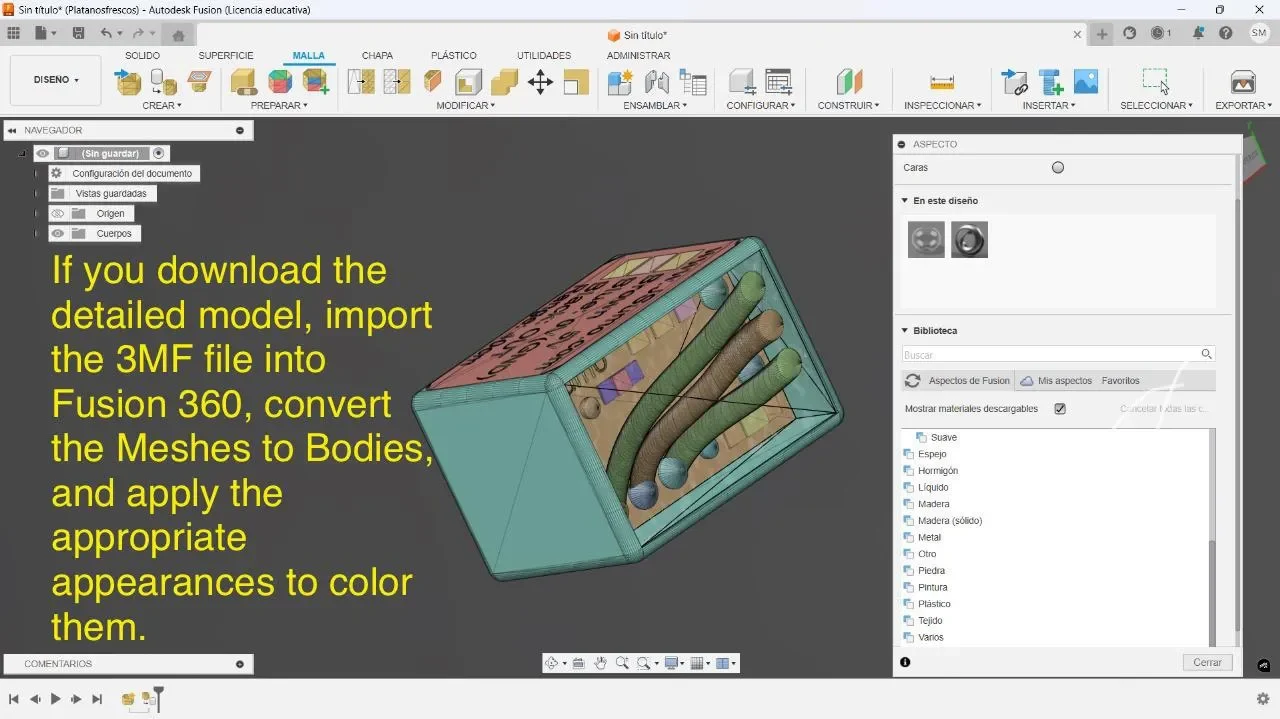Viewport: 1280px width, 719px height.
Task: Collapse the Biblioteca section
Action: point(905,331)
